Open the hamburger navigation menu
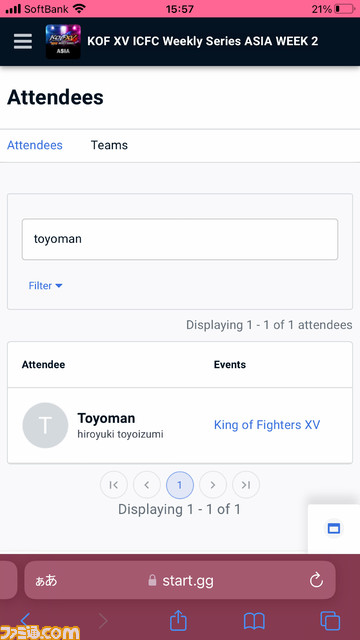360x640 pixels. [23, 41]
